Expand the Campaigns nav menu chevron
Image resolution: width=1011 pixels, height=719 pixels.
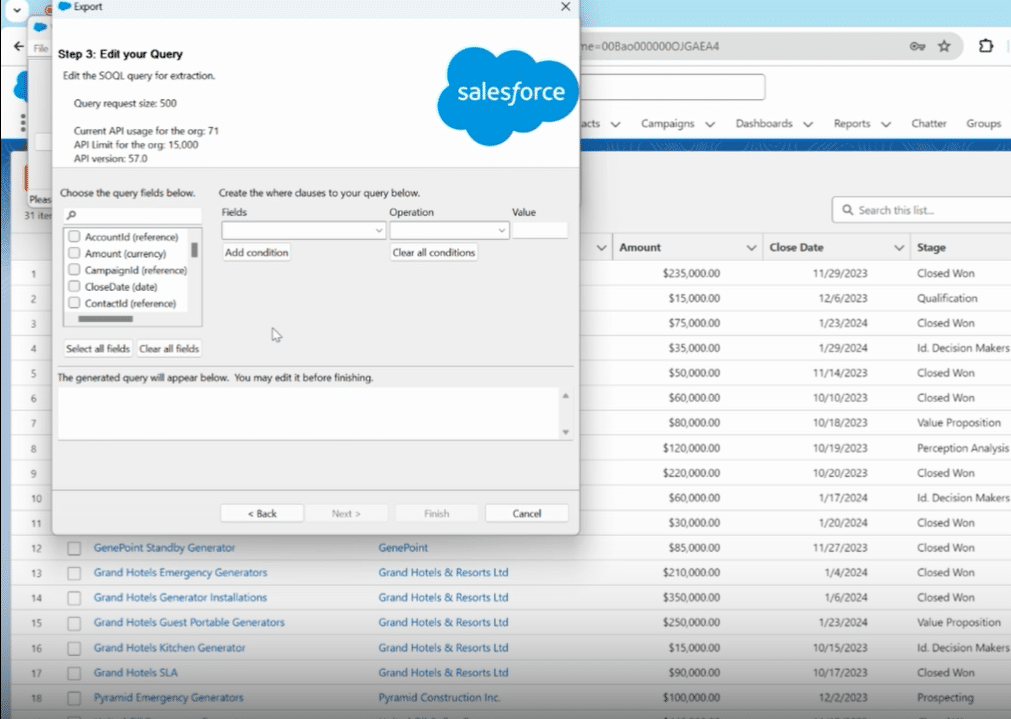click(x=710, y=124)
